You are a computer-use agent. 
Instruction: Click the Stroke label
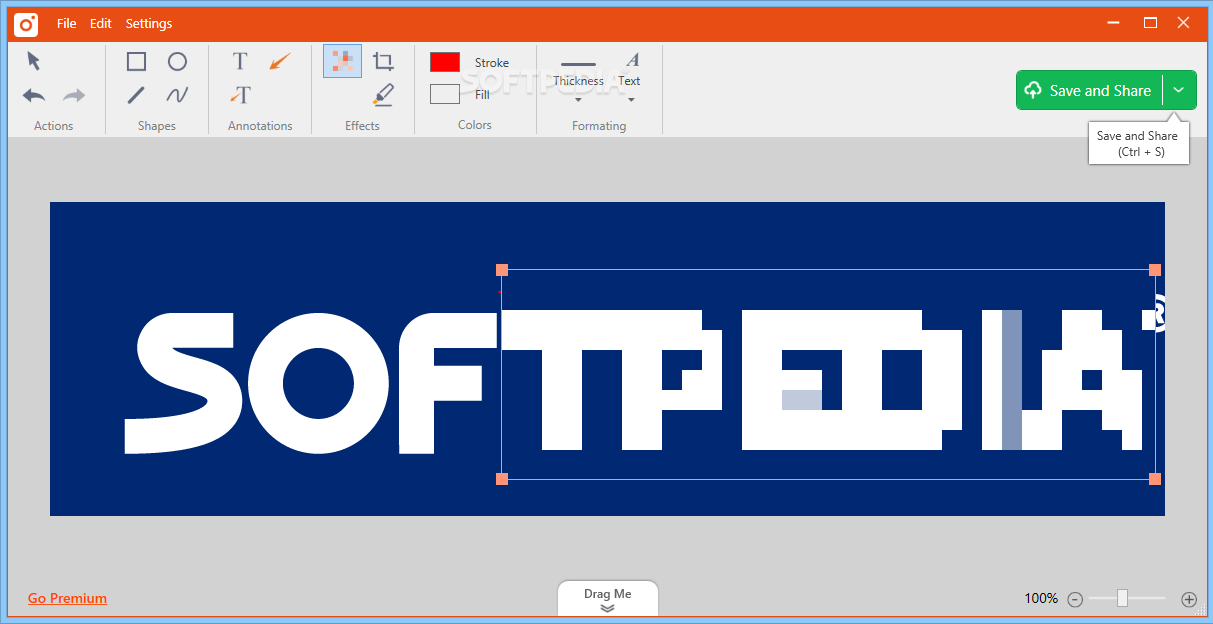492,63
